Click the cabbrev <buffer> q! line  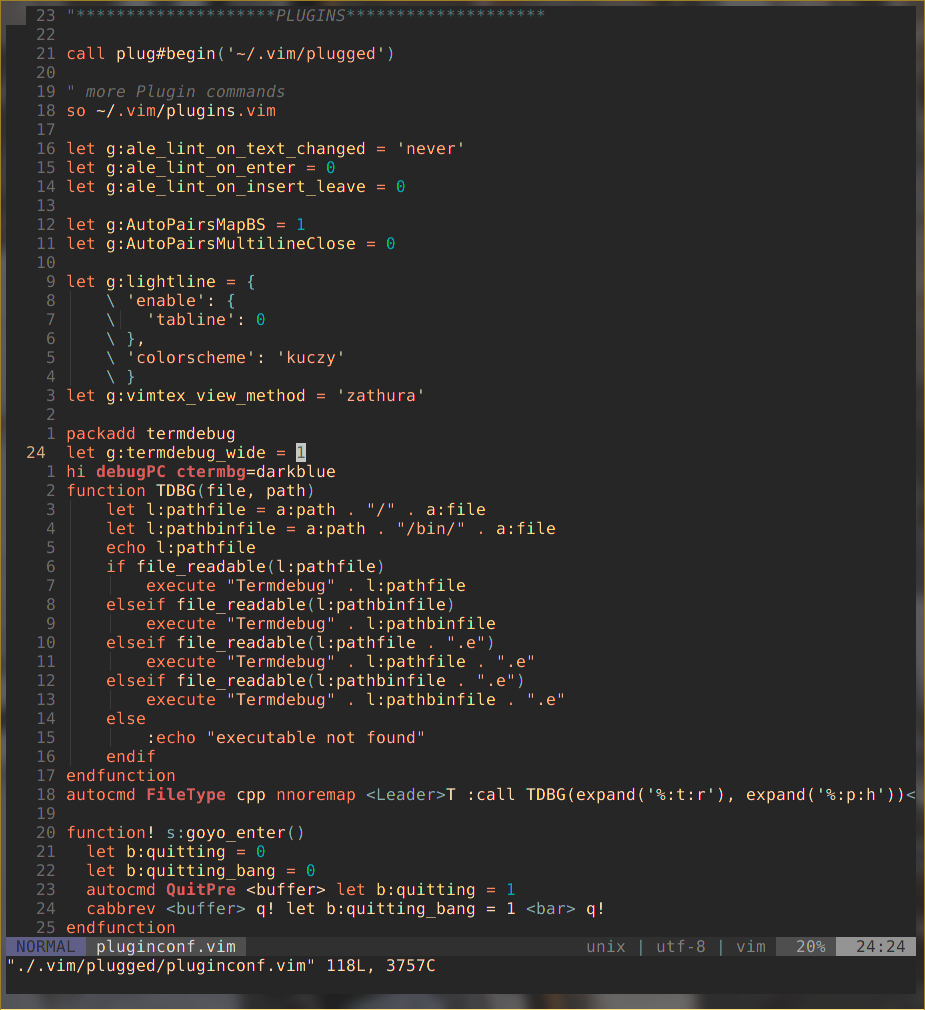tap(345, 909)
